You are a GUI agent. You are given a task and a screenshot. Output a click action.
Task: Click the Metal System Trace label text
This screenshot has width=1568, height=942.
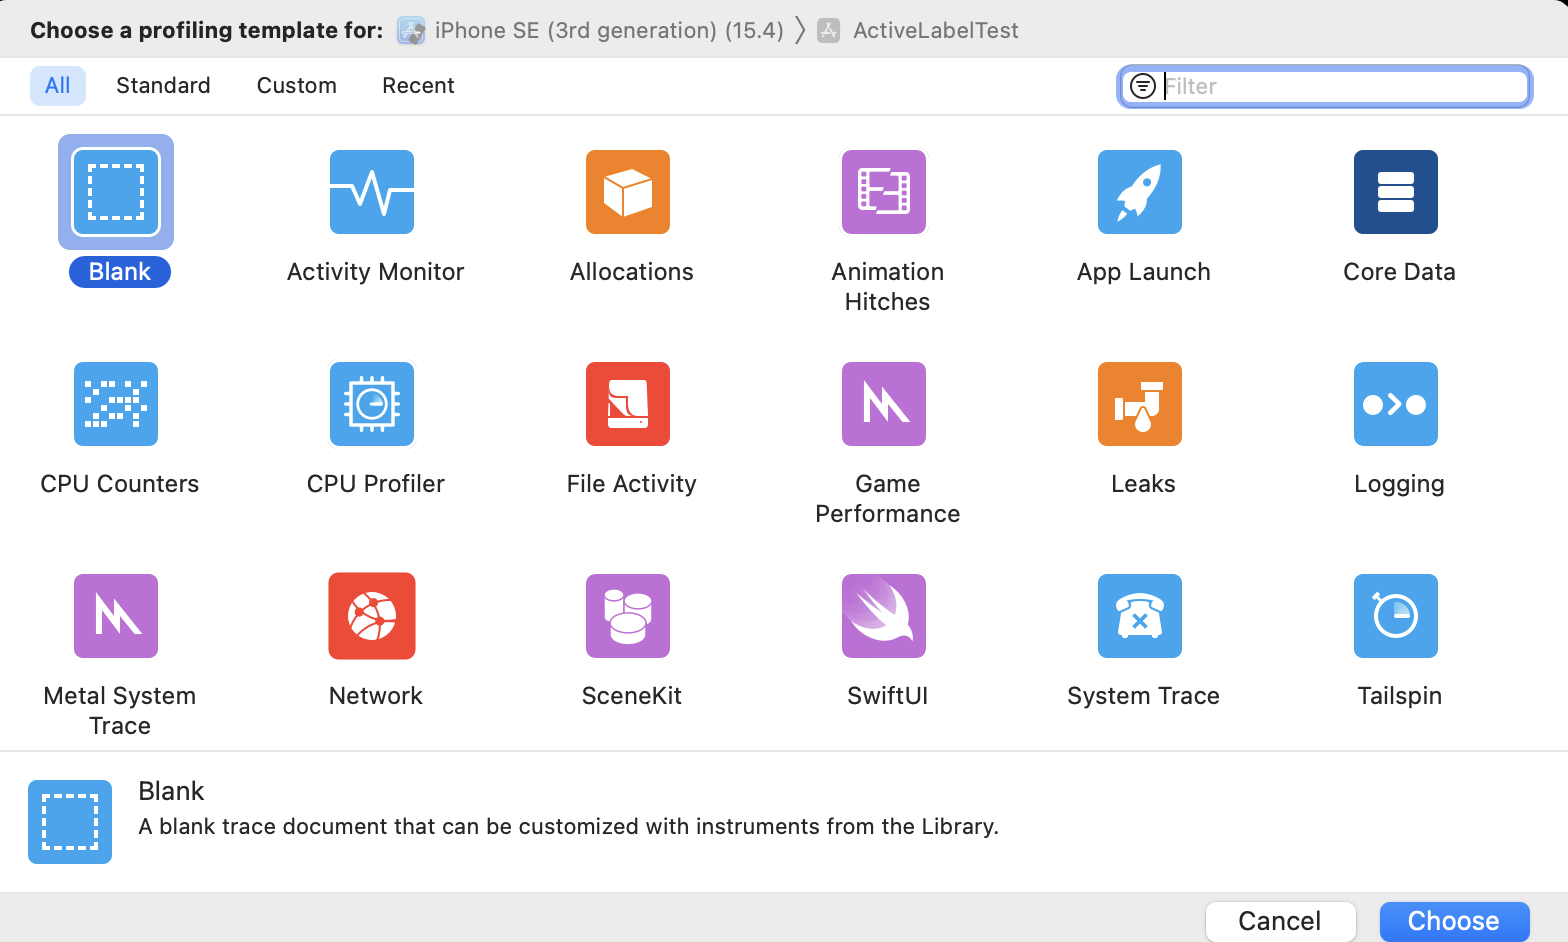[x=120, y=711]
